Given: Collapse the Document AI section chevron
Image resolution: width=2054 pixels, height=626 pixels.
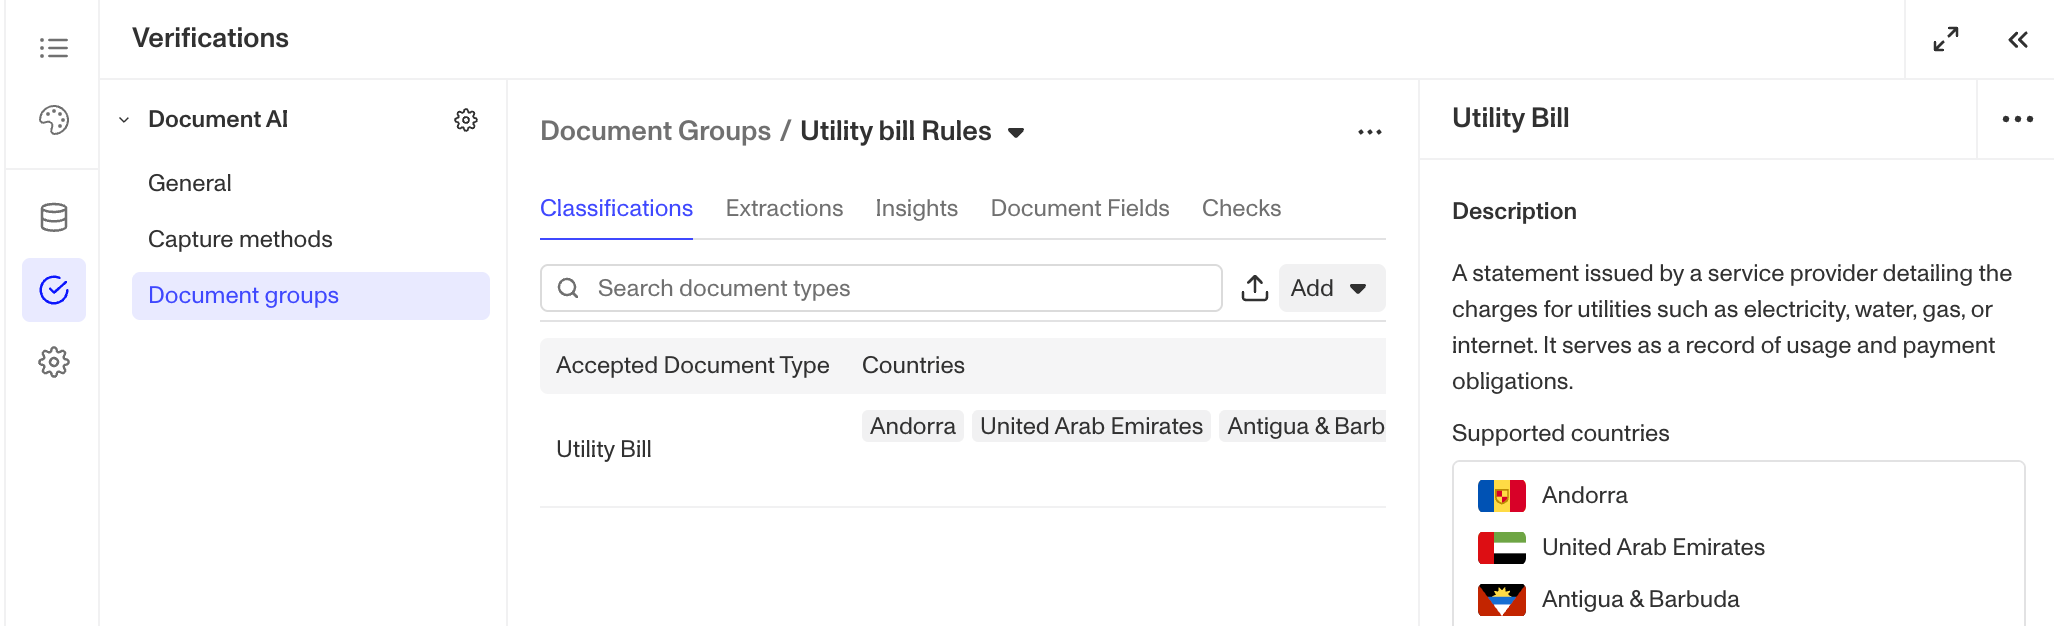Looking at the screenshot, I should point(124,120).
